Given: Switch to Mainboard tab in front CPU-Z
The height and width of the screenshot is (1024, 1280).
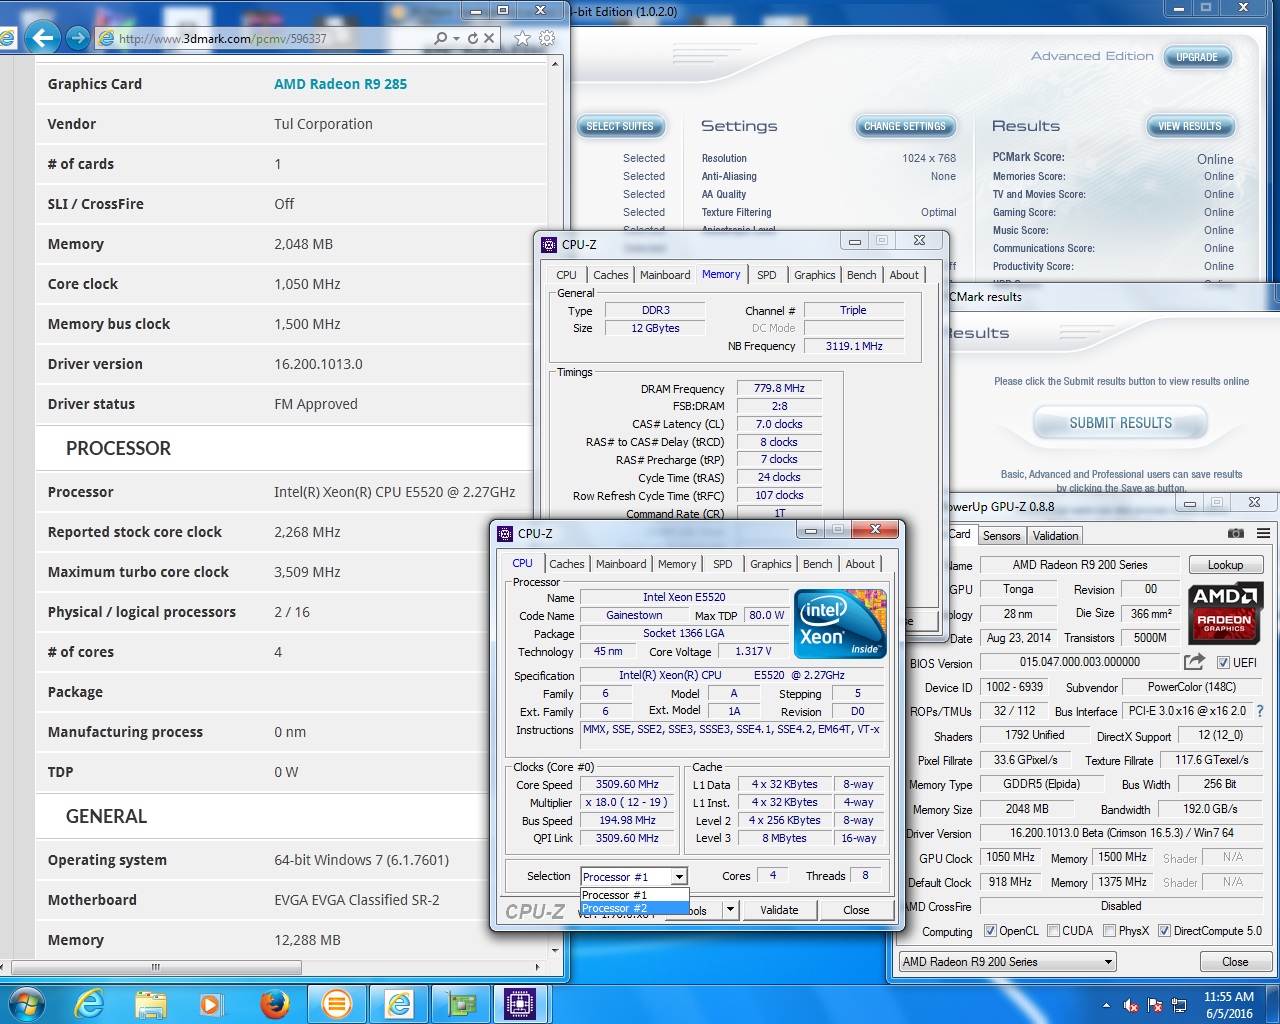Looking at the screenshot, I should (621, 564).
